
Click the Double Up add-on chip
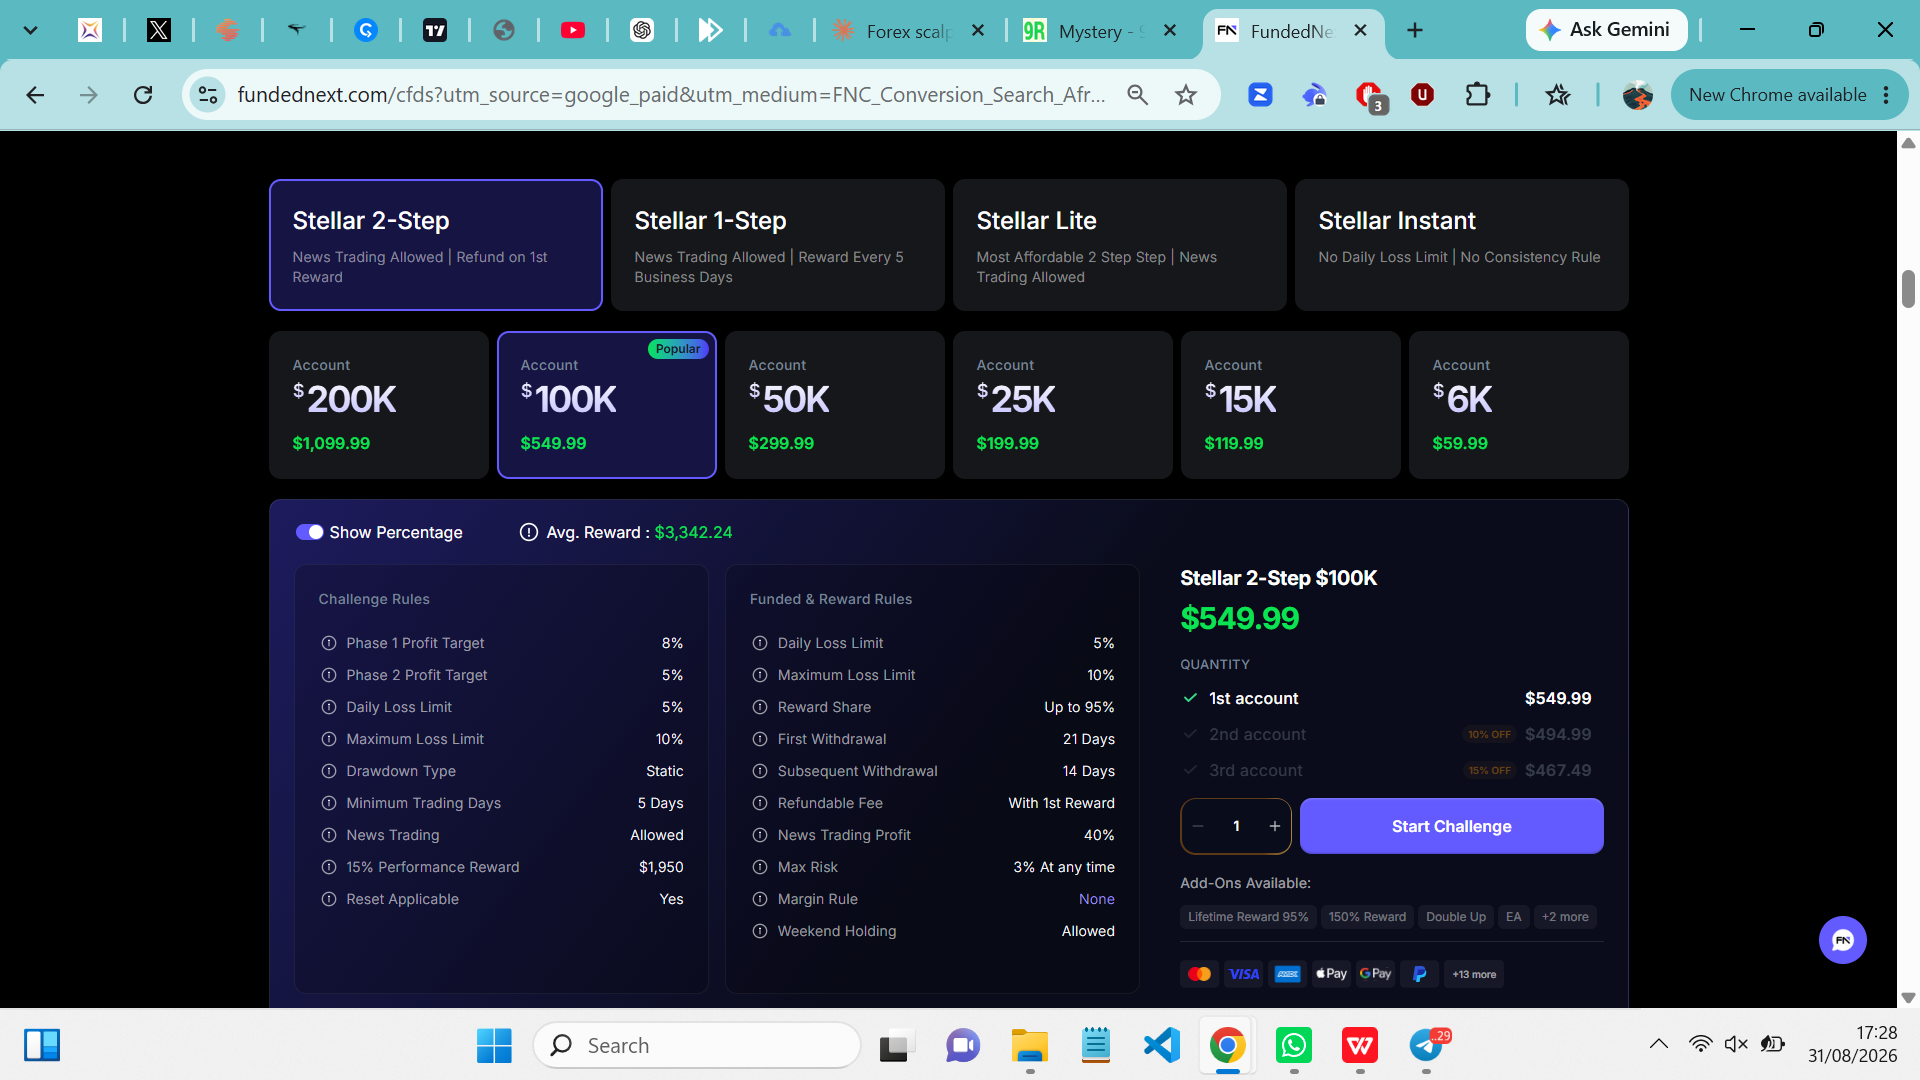[x=1456, y=917]
